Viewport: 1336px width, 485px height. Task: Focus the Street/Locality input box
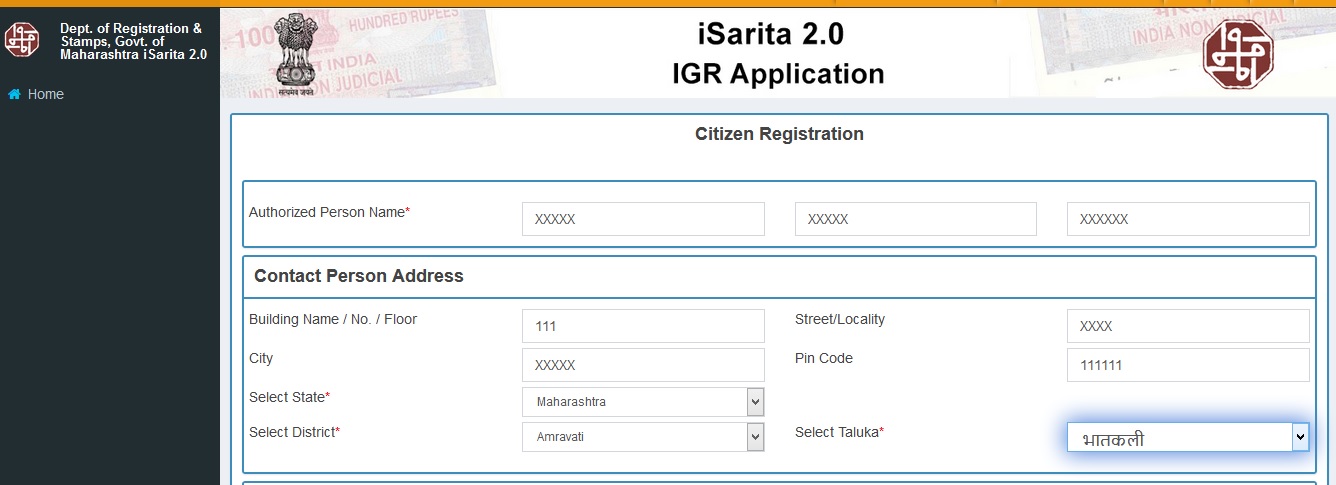click(x=1187, y=326)
